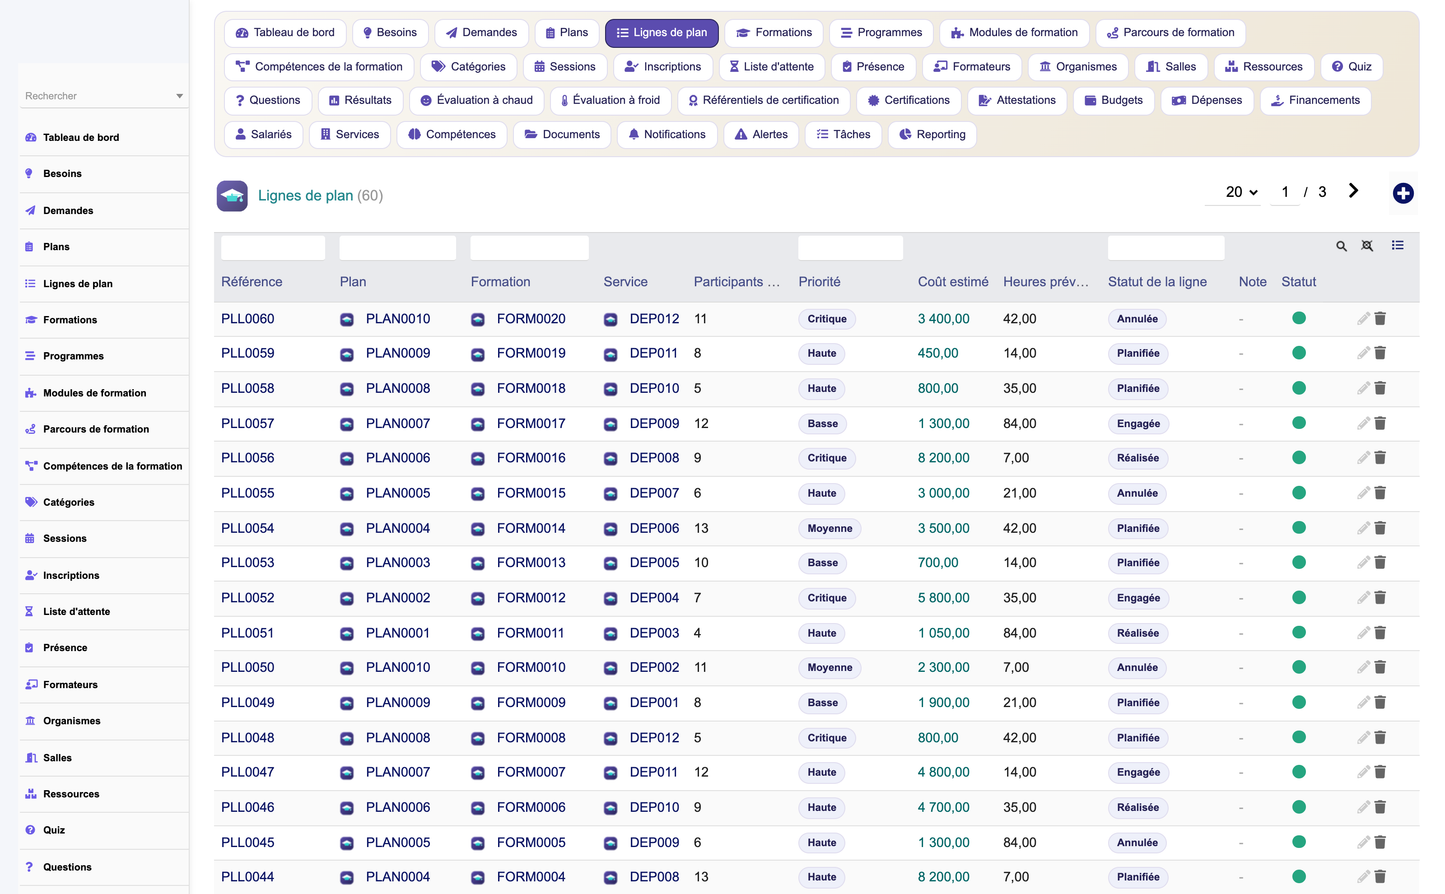Screen dimensions: 1445x894
Task: Click the clear search filter icon
Action: pyautogui.click(x=1367, y=246)
